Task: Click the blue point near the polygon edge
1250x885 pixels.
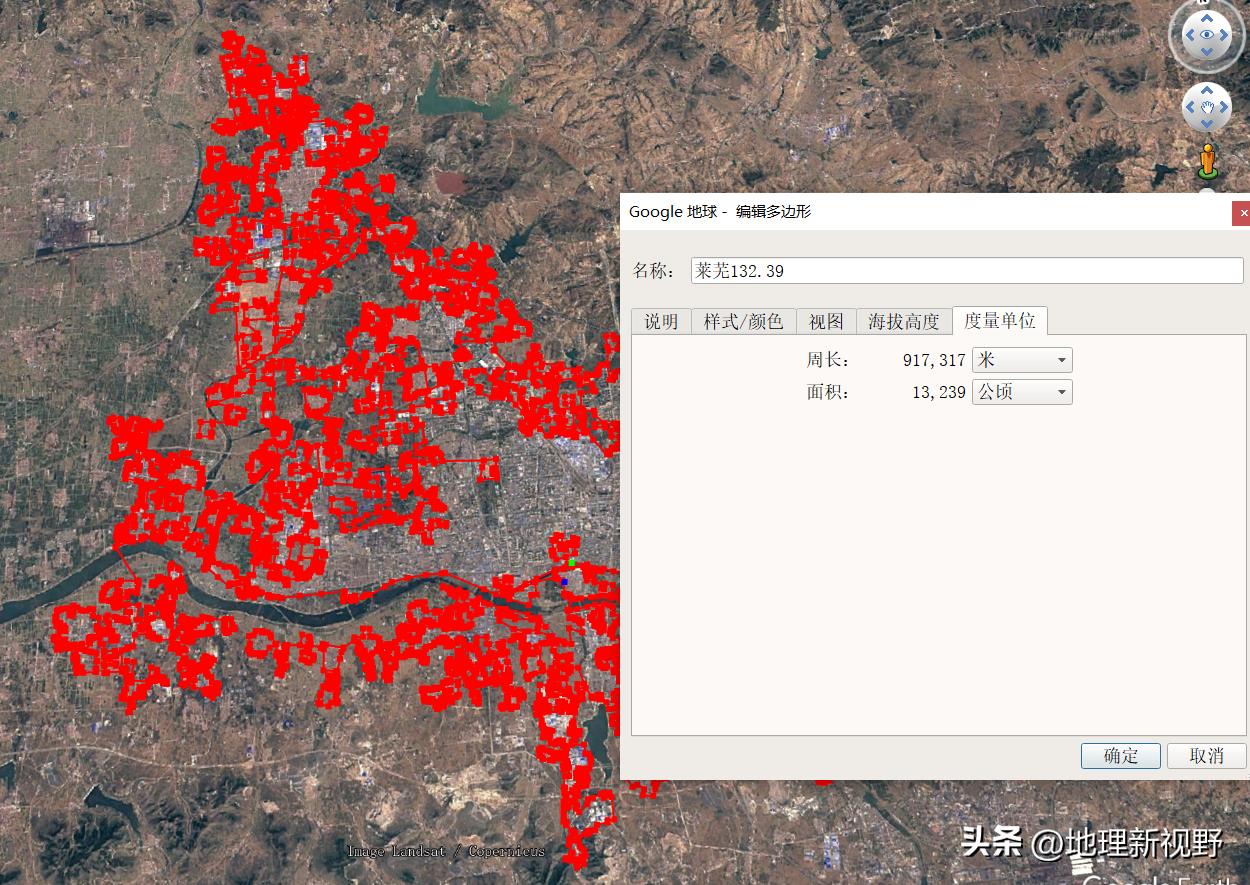Action: [564, 582]
